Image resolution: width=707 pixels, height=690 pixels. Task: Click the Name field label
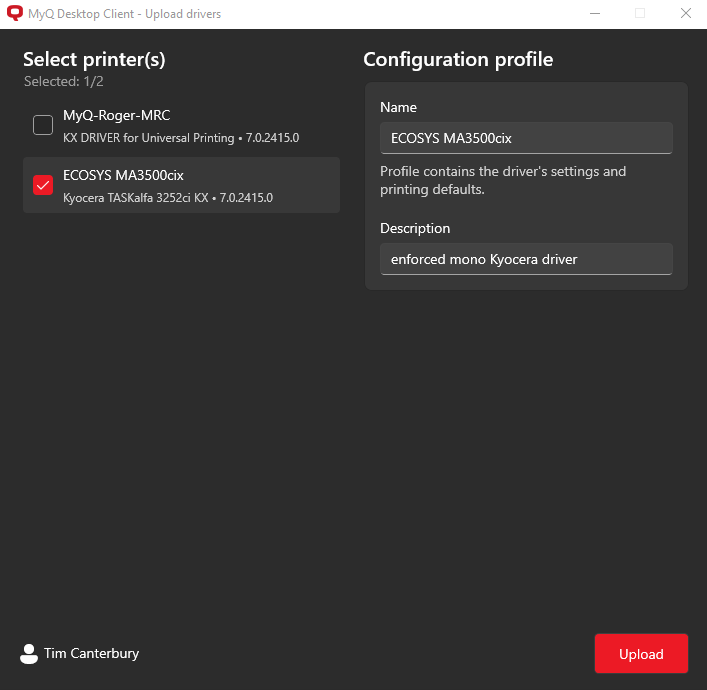(x=398, y=107)
